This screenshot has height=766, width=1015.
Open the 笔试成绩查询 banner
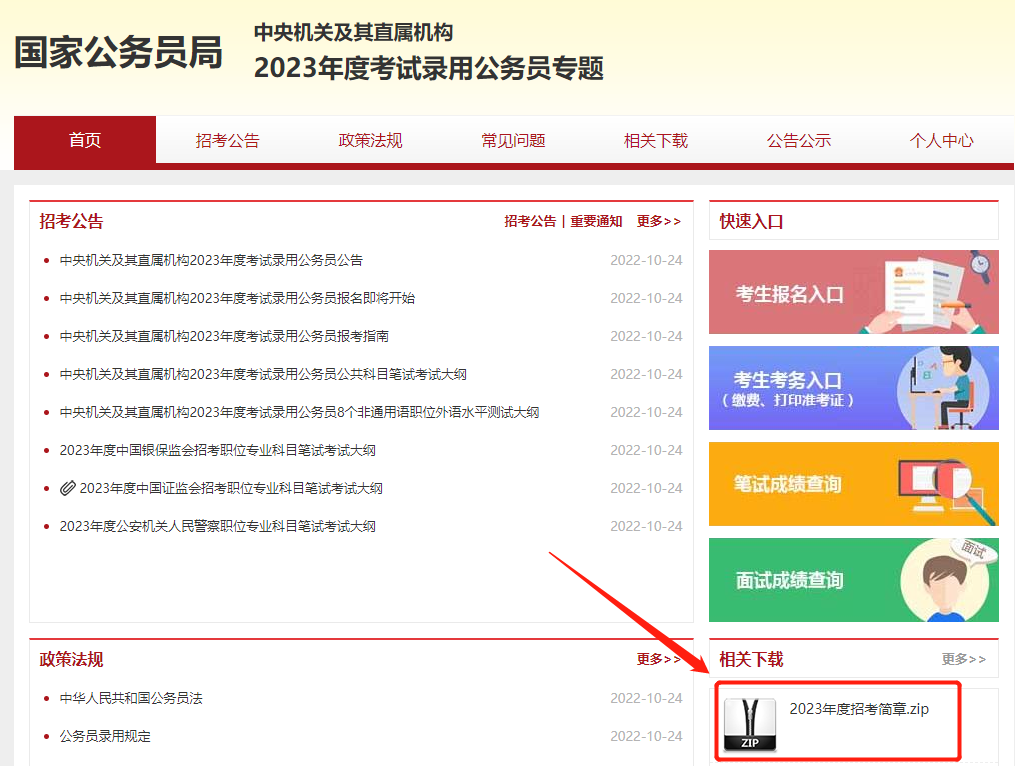(853, 484)
